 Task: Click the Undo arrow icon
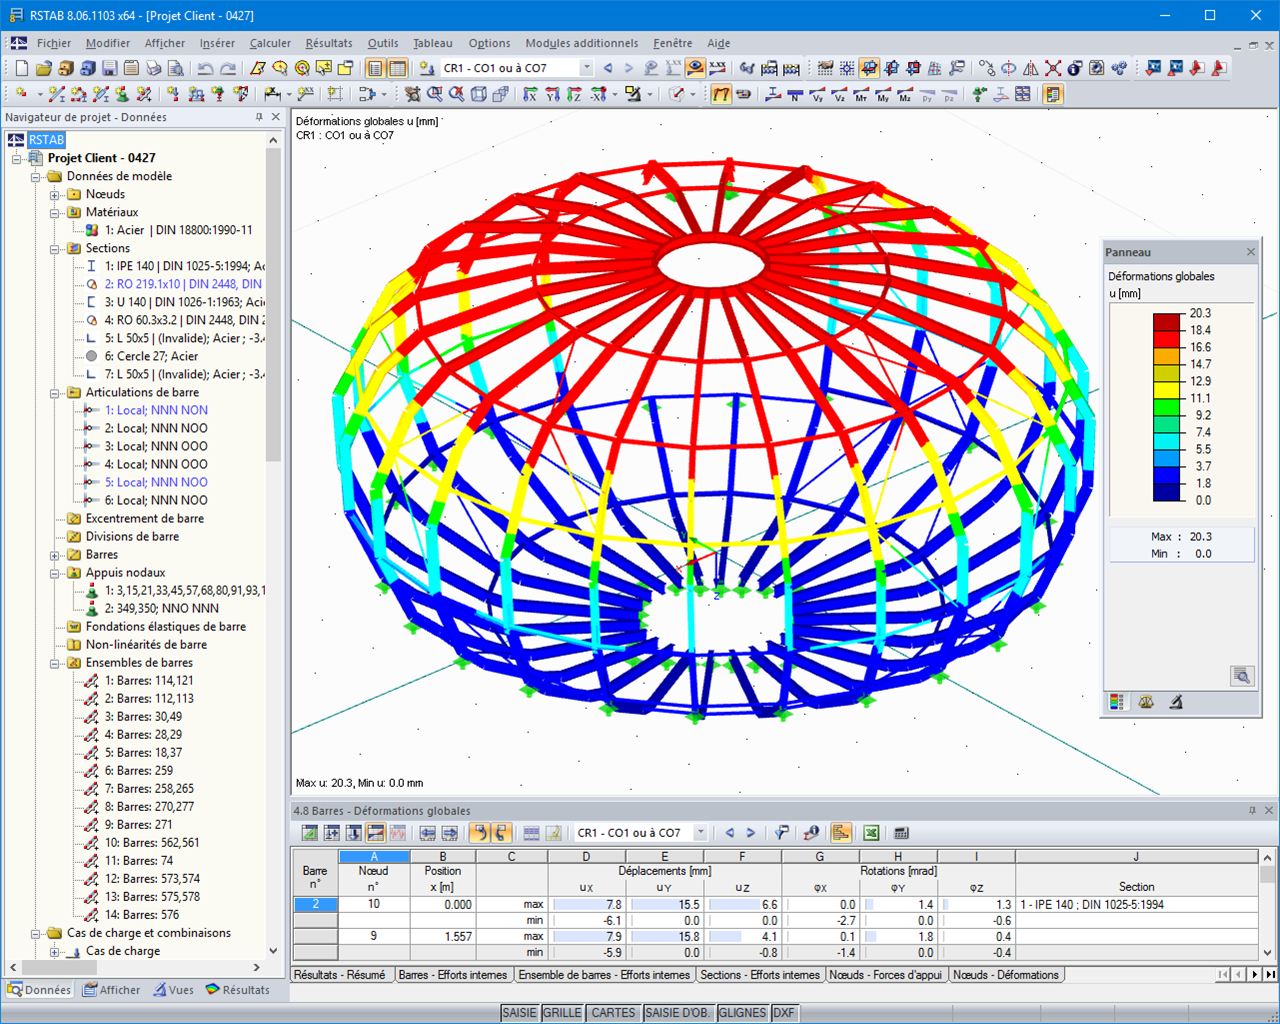205,68
